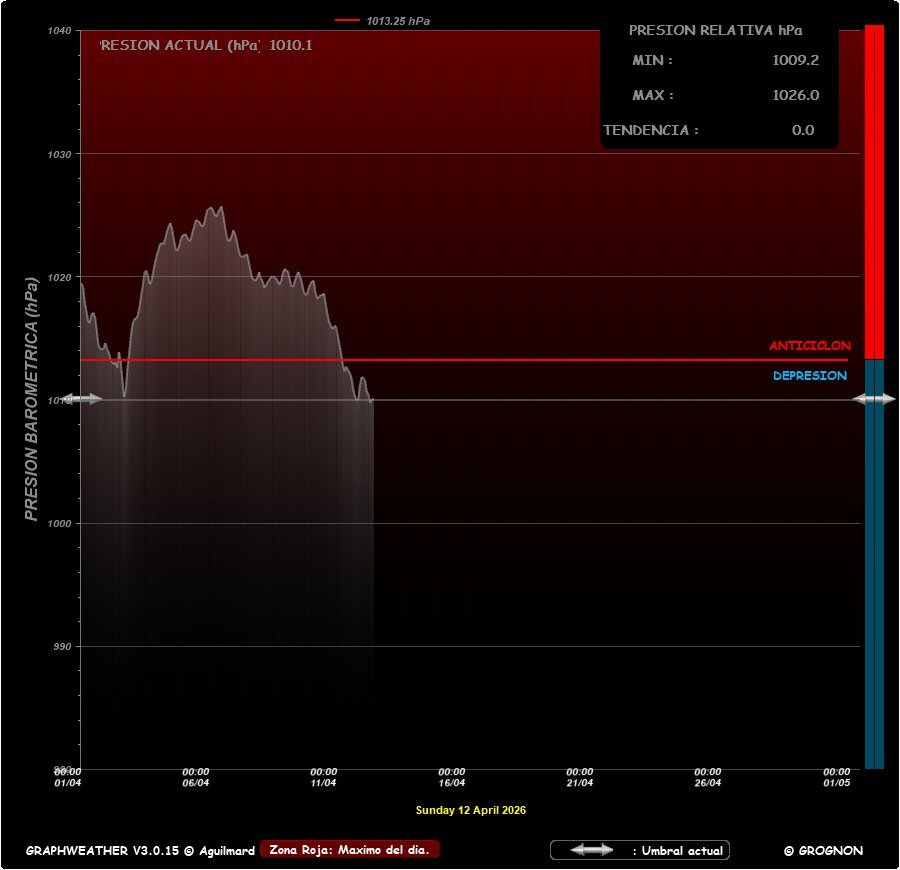Click the right threshold arrow marker

tap(874, 399)
